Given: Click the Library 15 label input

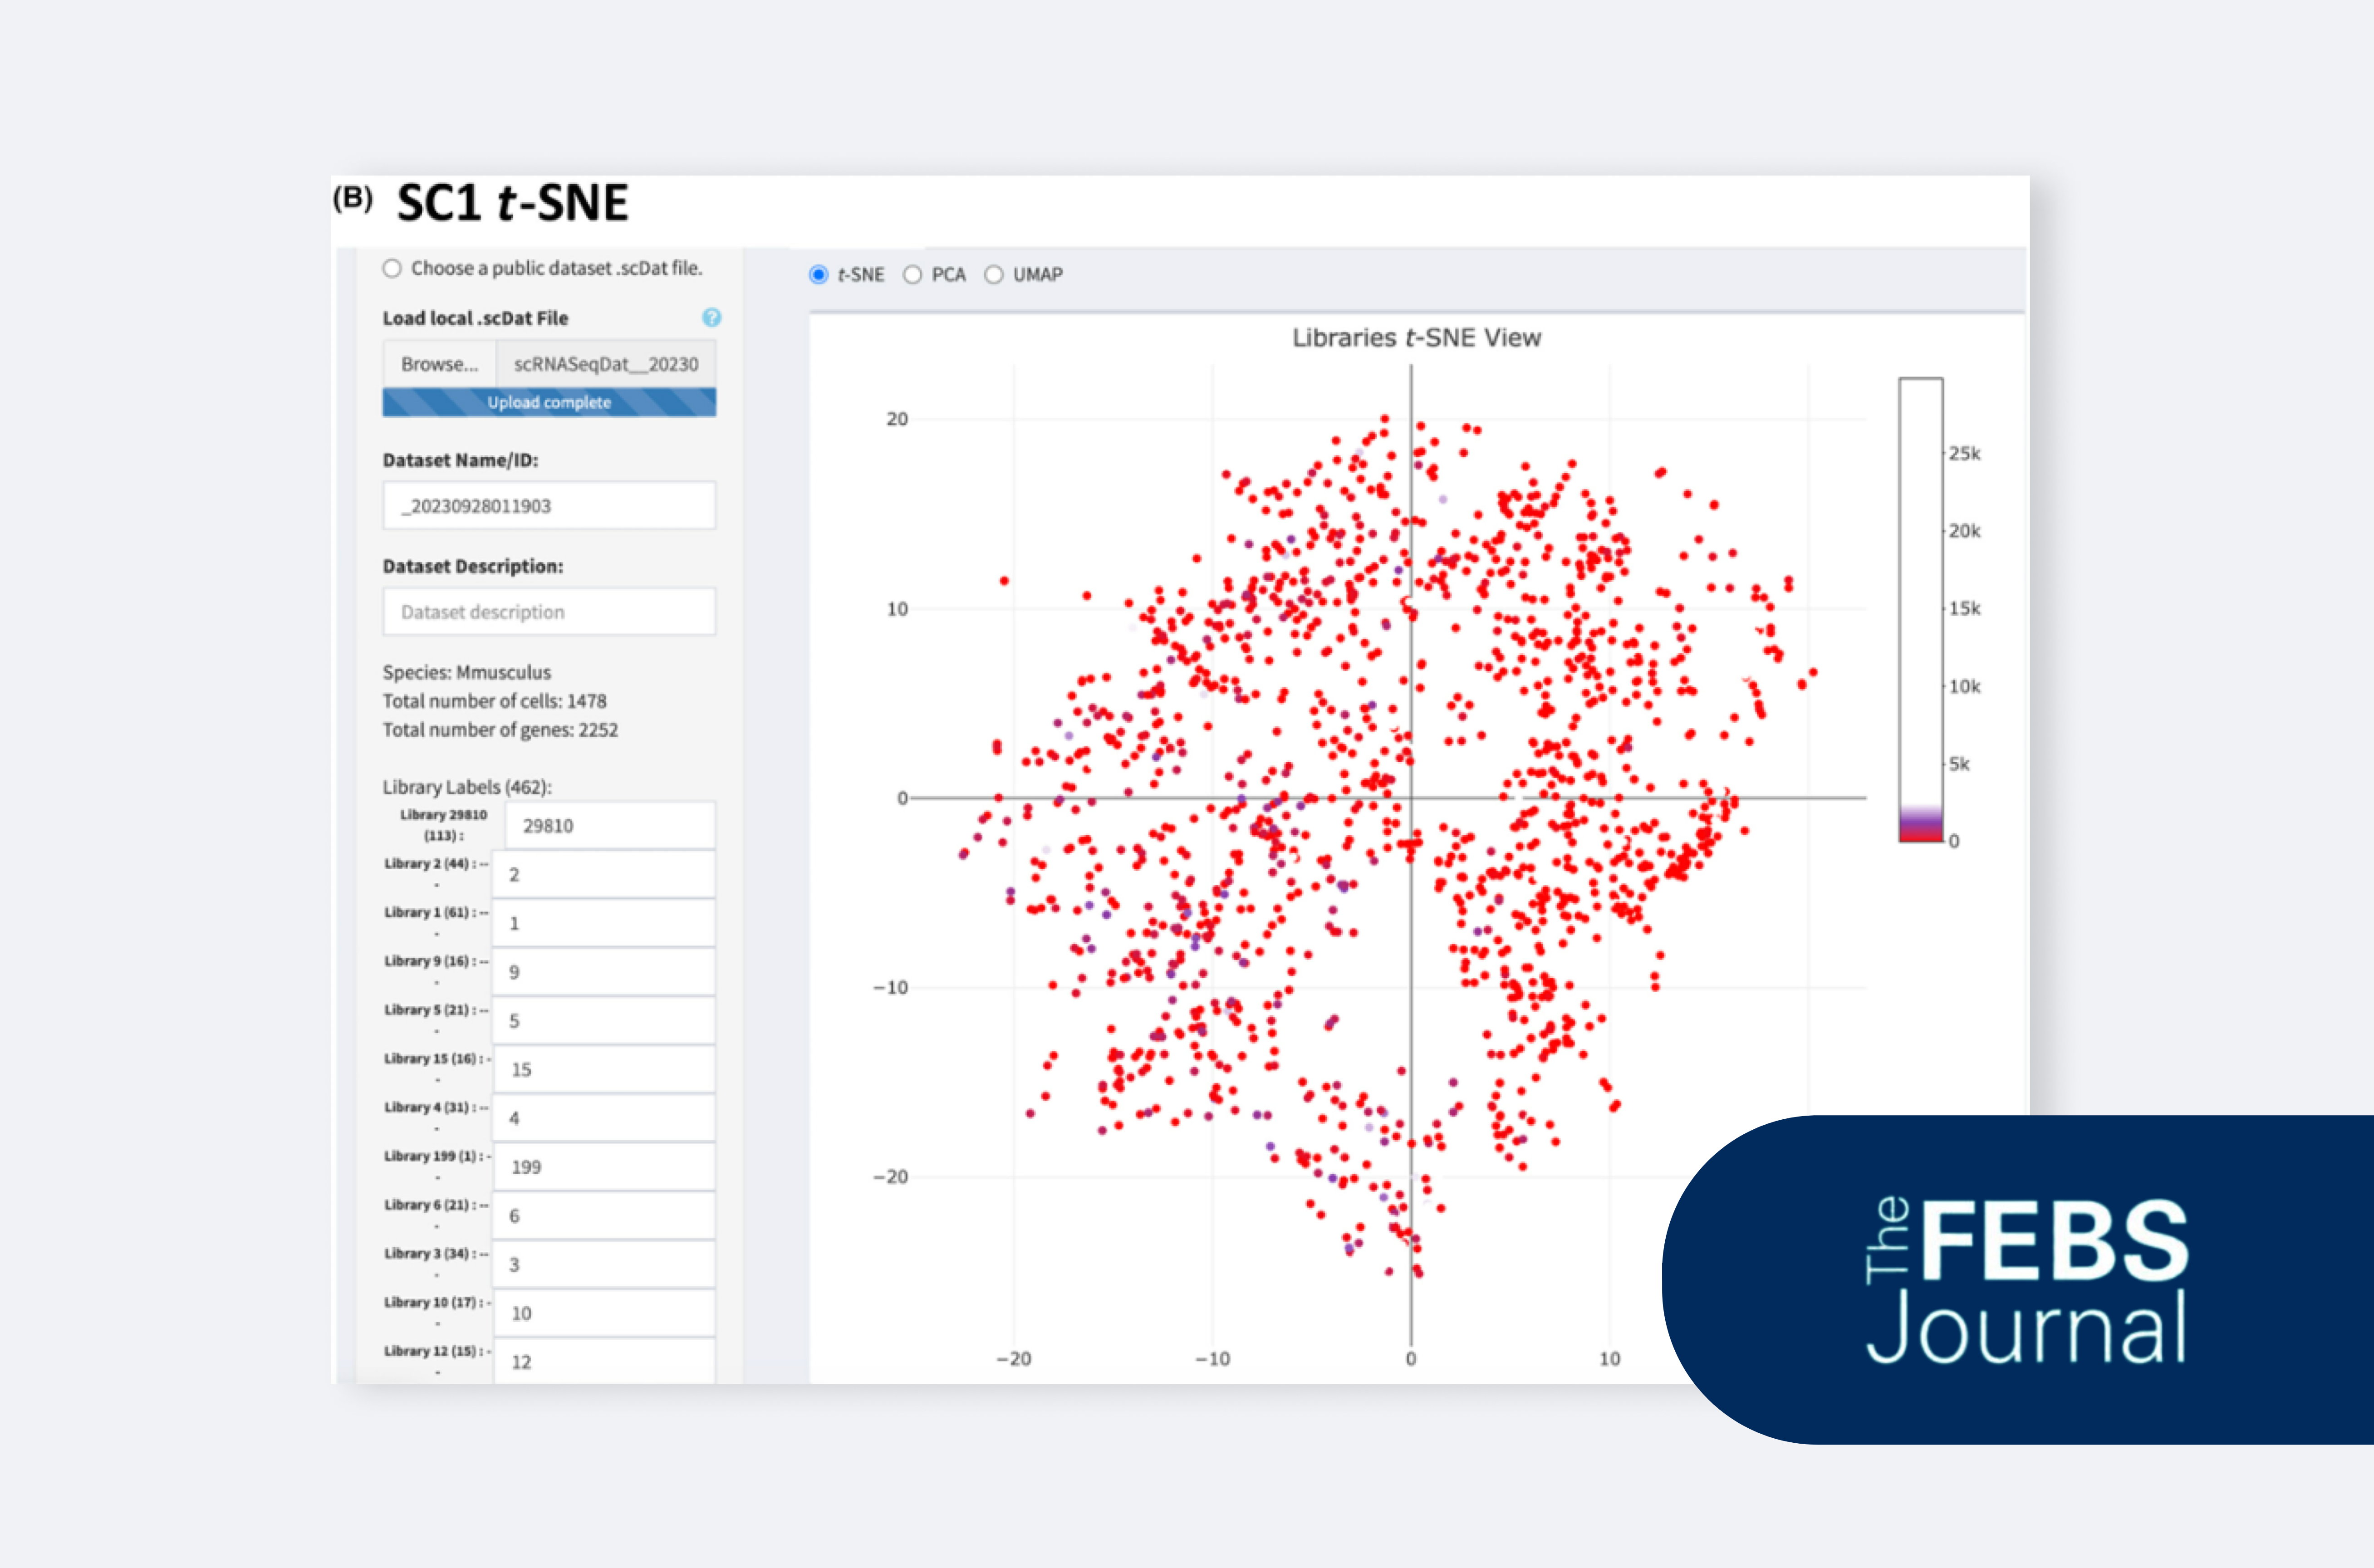Looking at the screenshot, I should pos(603,1068).
